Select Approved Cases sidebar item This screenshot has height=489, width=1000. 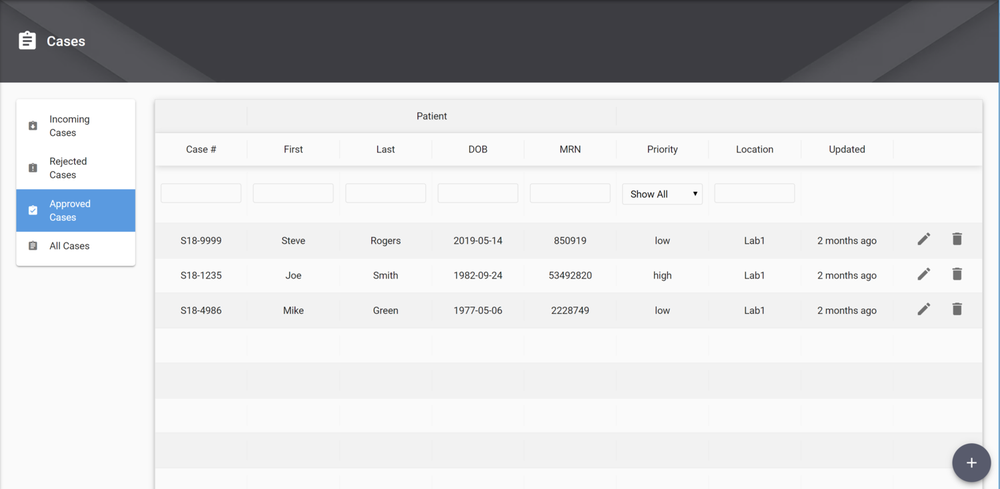[75, 210]
